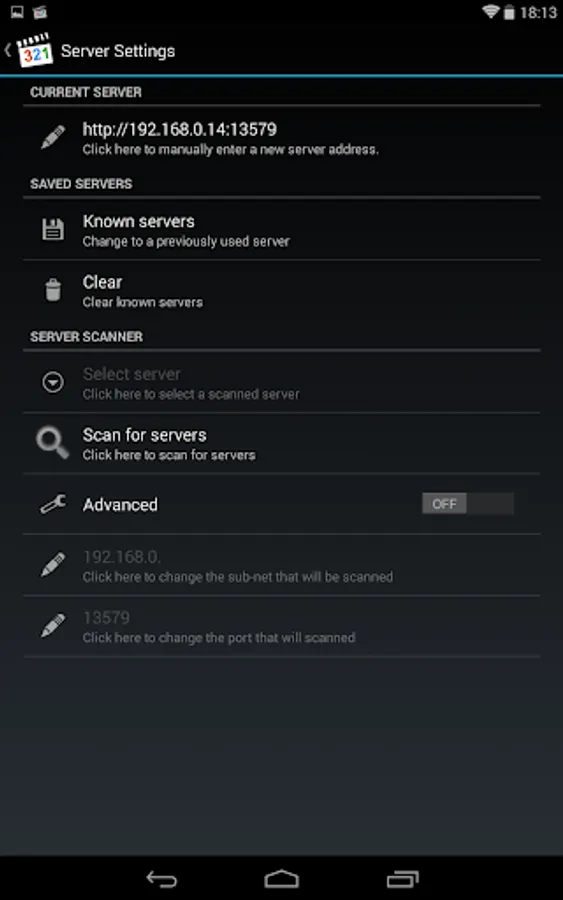Start Scan for servers
Screen dimensions: 563x900
(281, 444)
